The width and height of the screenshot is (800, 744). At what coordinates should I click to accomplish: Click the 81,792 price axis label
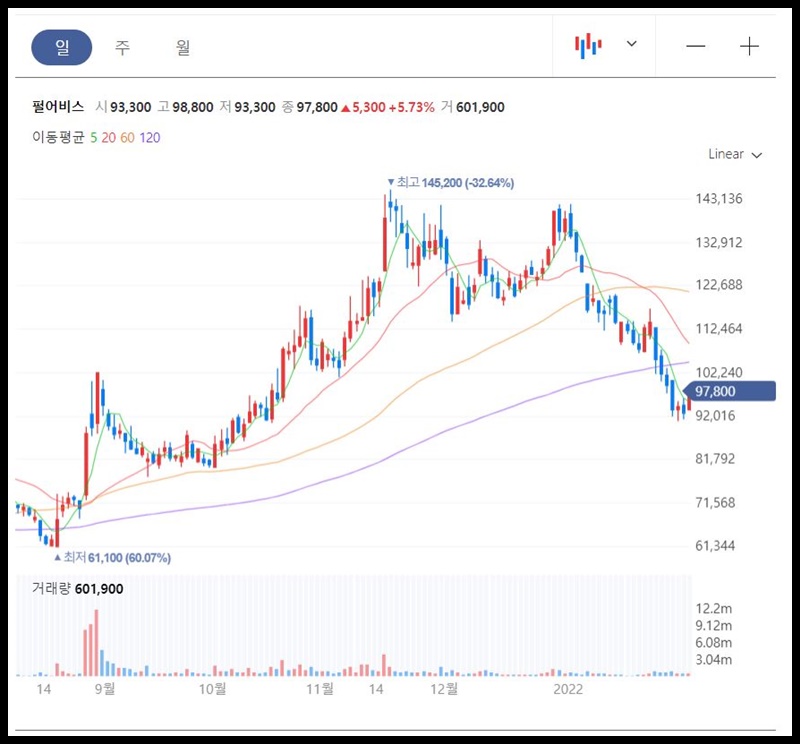click(x=715, y=459)
